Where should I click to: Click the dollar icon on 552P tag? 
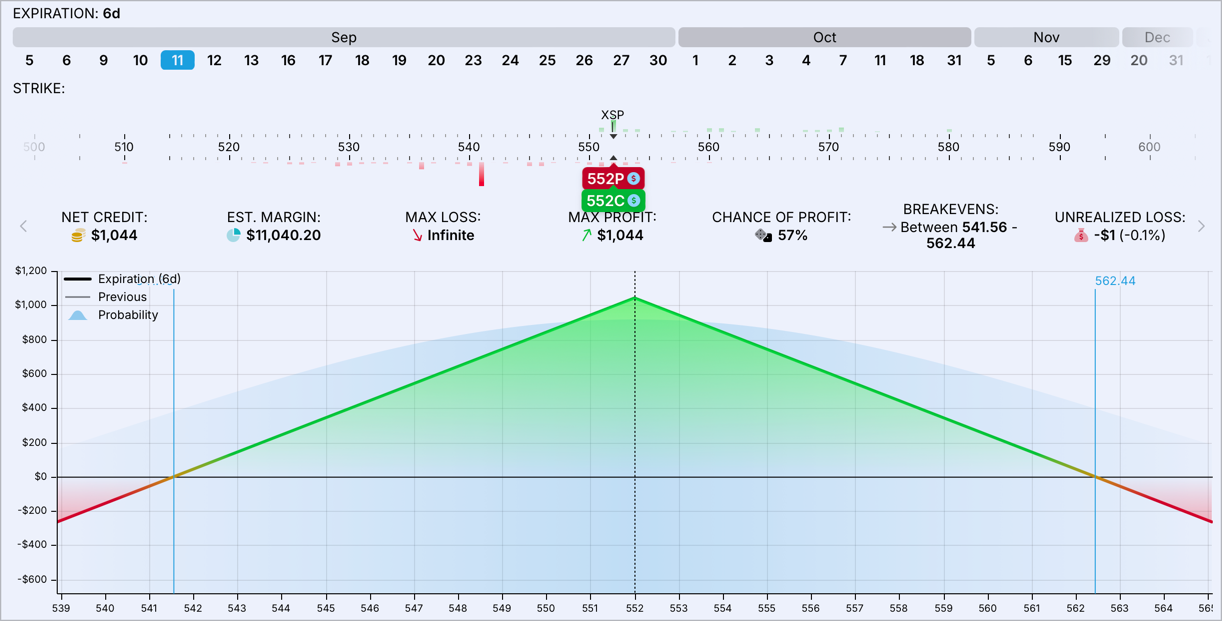click(x=634, y=179)
